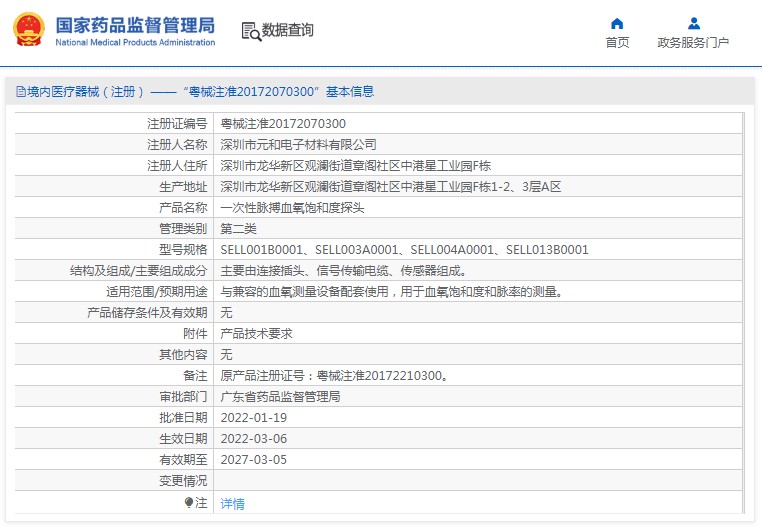Click the 型号规格 label
Image resolution: width=762 pixels, height=527 pixels.
coord(183,249)
